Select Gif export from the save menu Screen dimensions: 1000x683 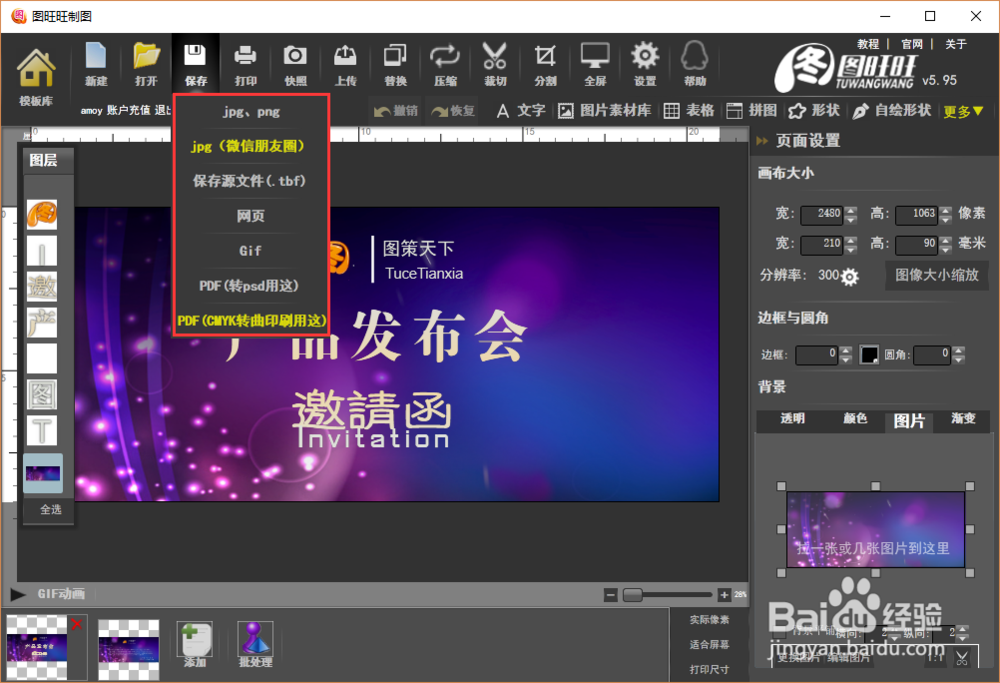coord(250,250)
